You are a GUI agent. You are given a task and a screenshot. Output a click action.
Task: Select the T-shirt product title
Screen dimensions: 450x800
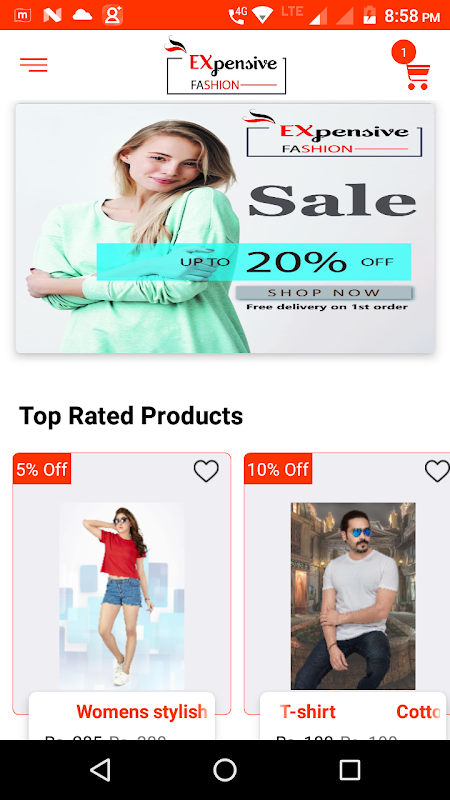tap(308, 711)
